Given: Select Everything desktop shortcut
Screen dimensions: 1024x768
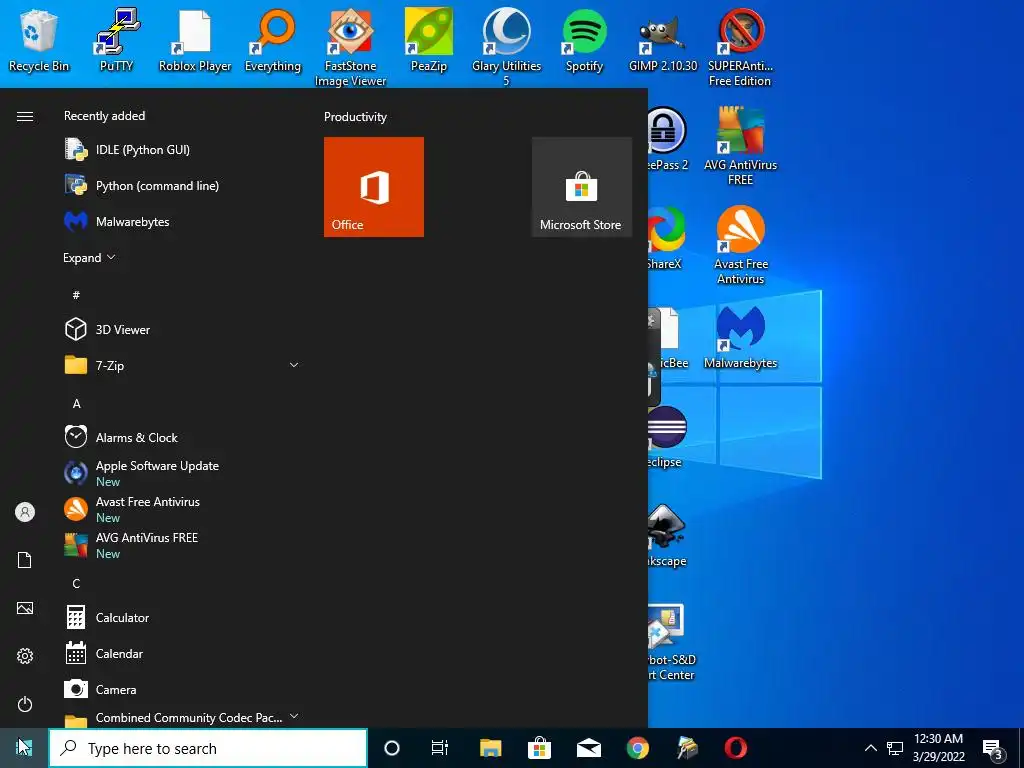Looking at the screenshot, I should click(273, 39).
